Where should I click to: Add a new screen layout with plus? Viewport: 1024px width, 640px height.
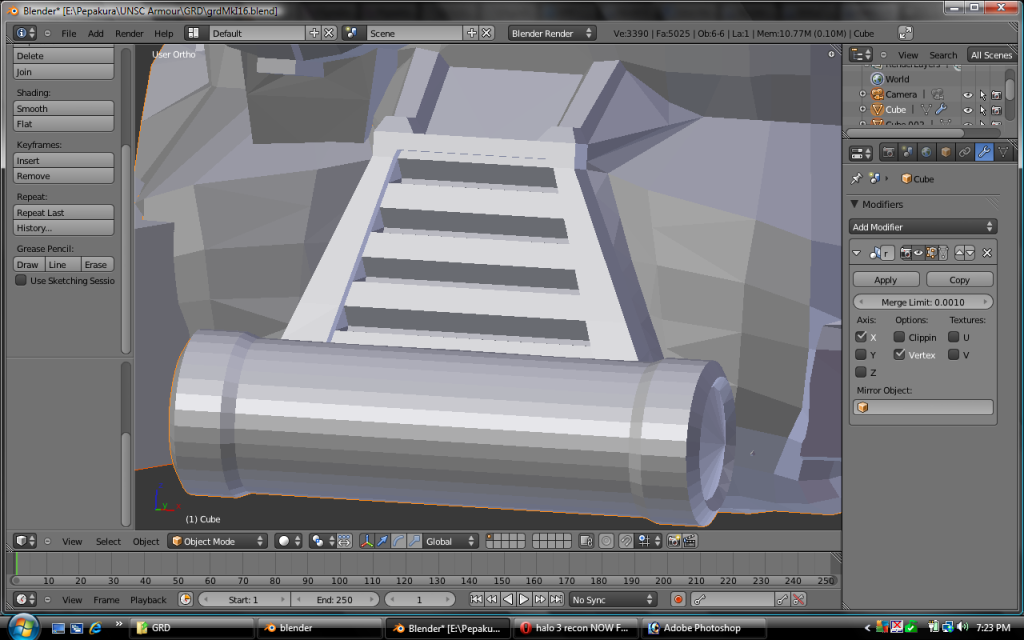click(314, 33)
